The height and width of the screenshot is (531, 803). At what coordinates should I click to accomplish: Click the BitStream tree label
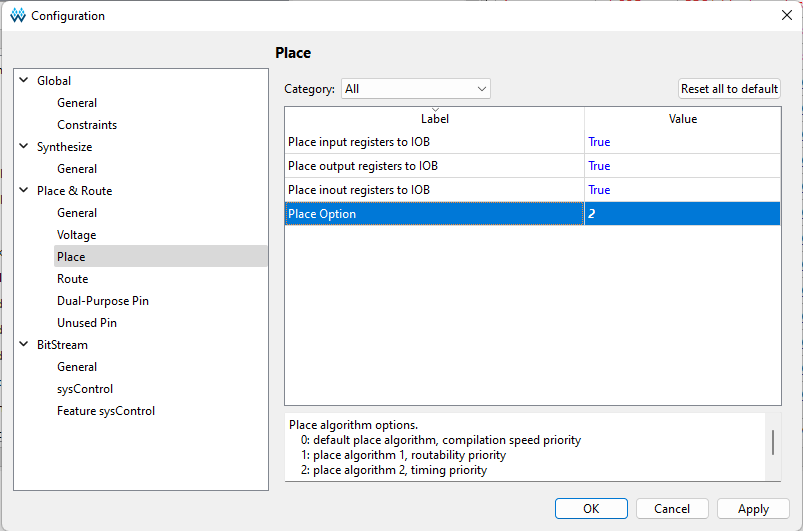[62, 345]
